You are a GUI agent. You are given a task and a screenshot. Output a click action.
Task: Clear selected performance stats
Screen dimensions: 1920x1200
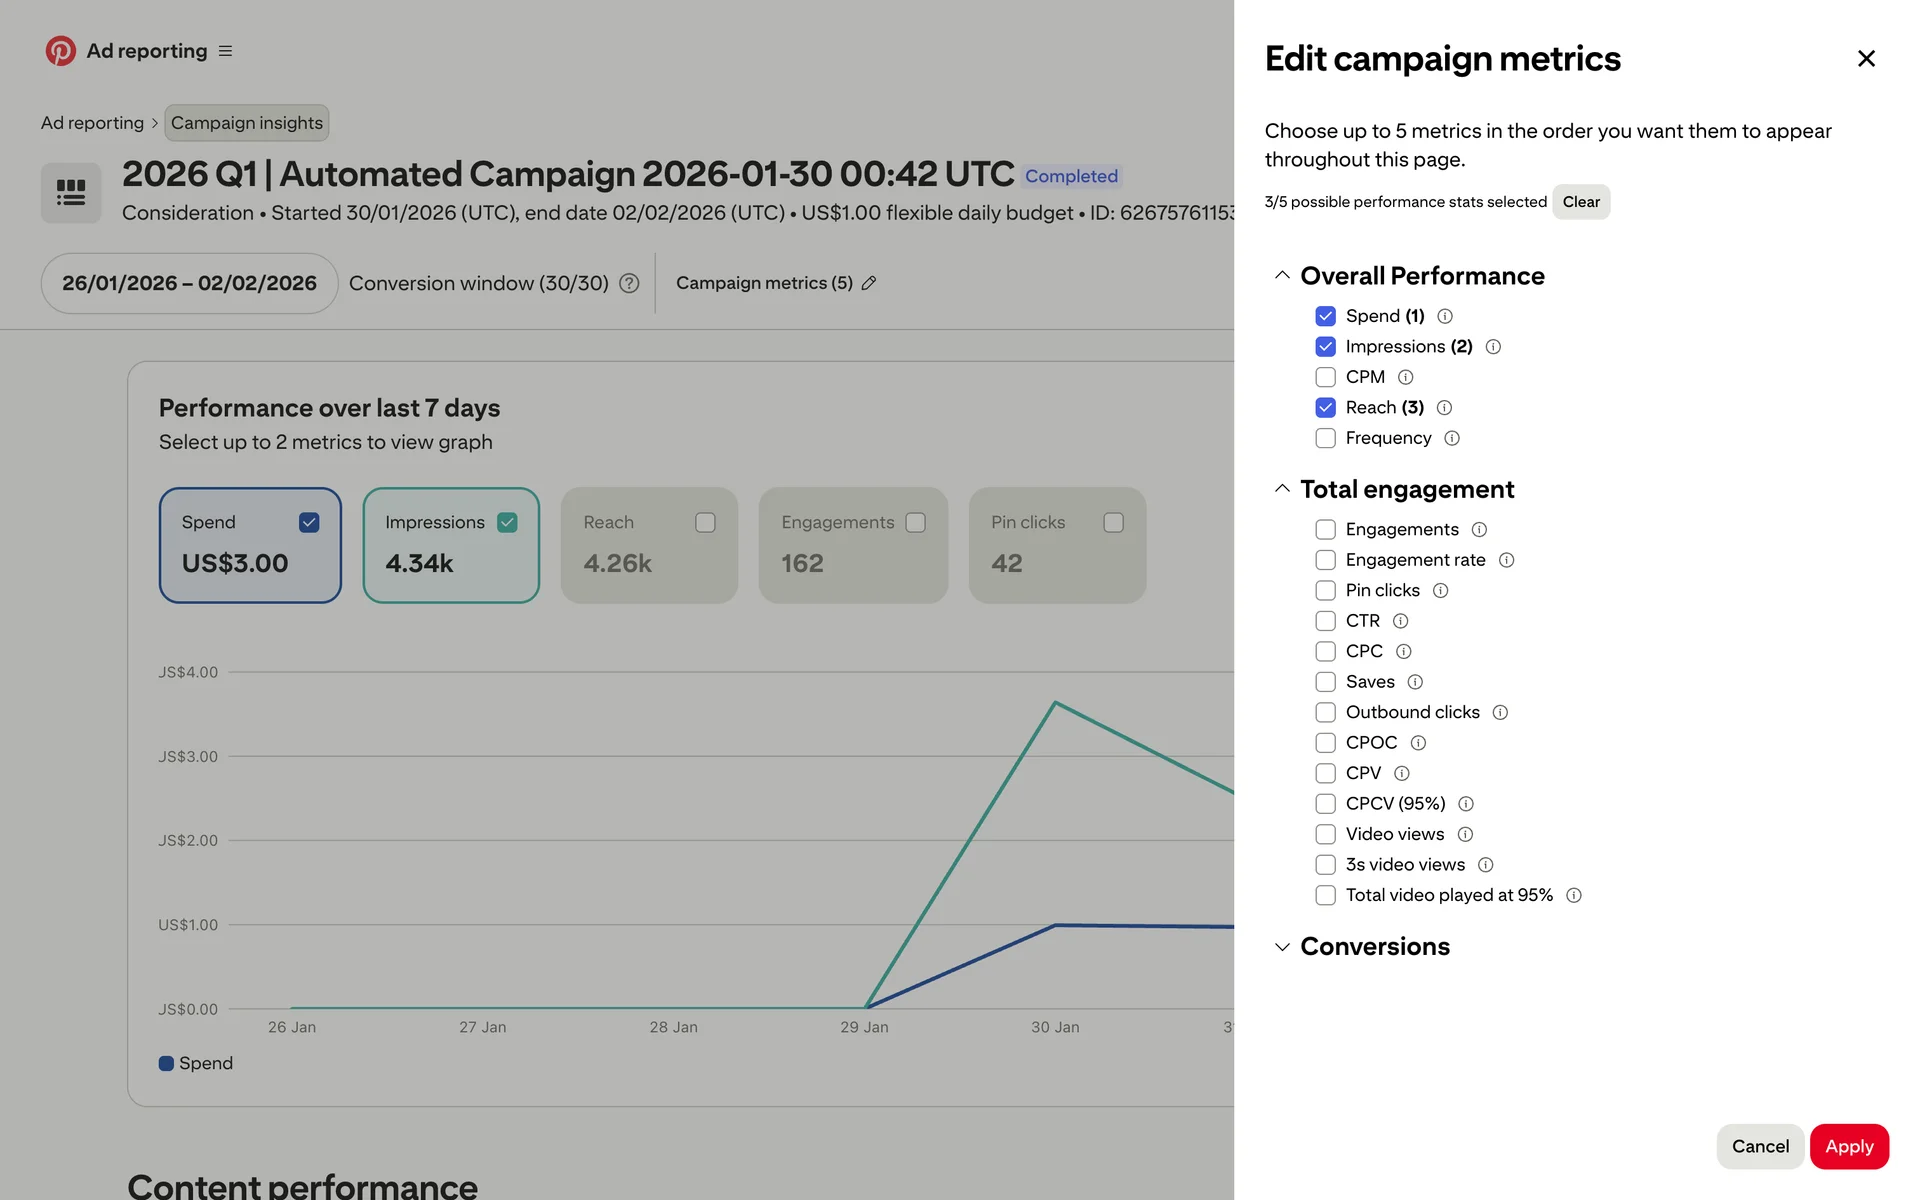click(x=1580, y=202)
